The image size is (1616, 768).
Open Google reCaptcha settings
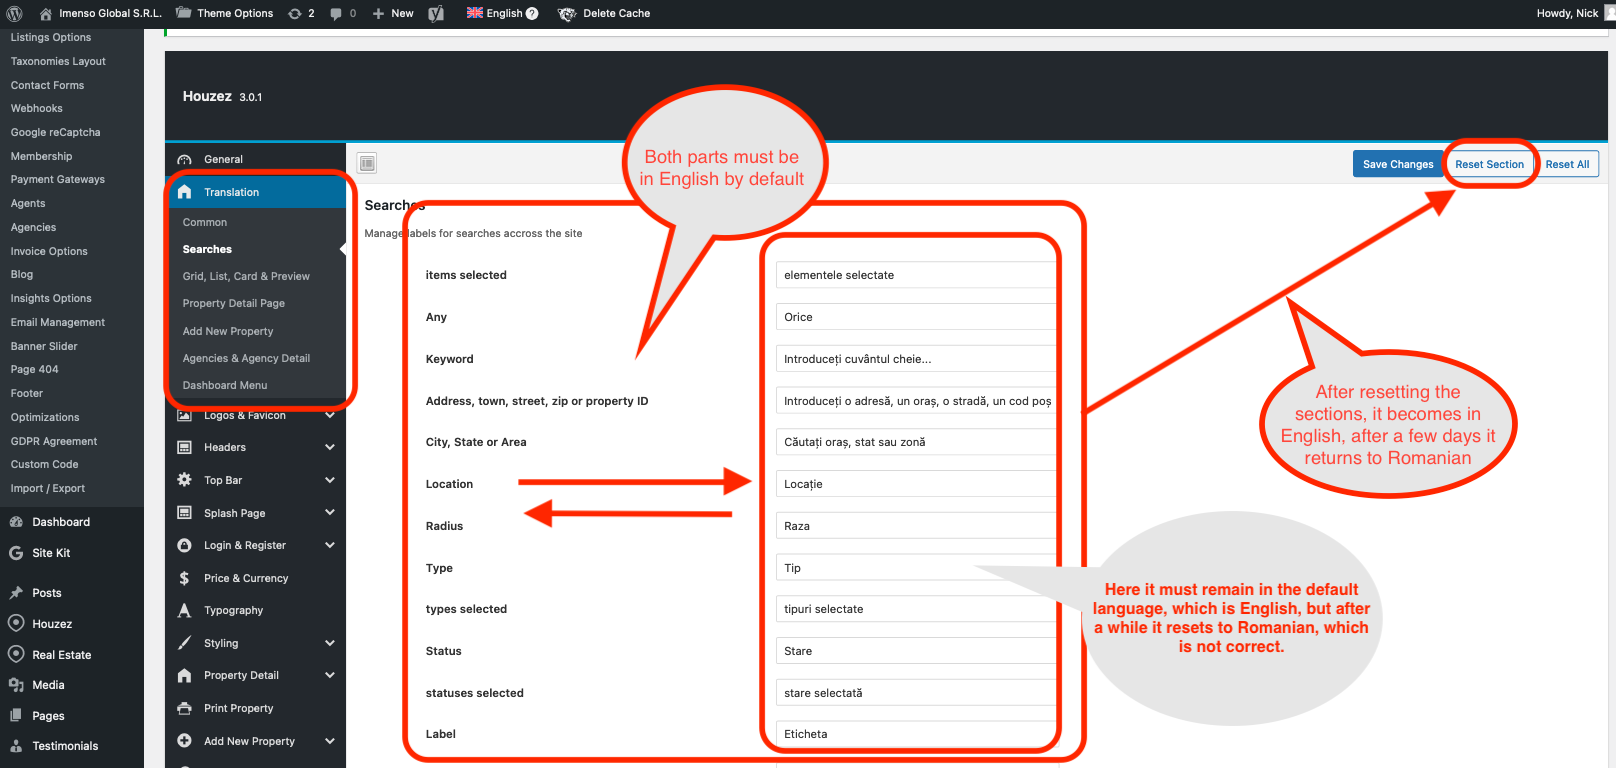[55, 132]
